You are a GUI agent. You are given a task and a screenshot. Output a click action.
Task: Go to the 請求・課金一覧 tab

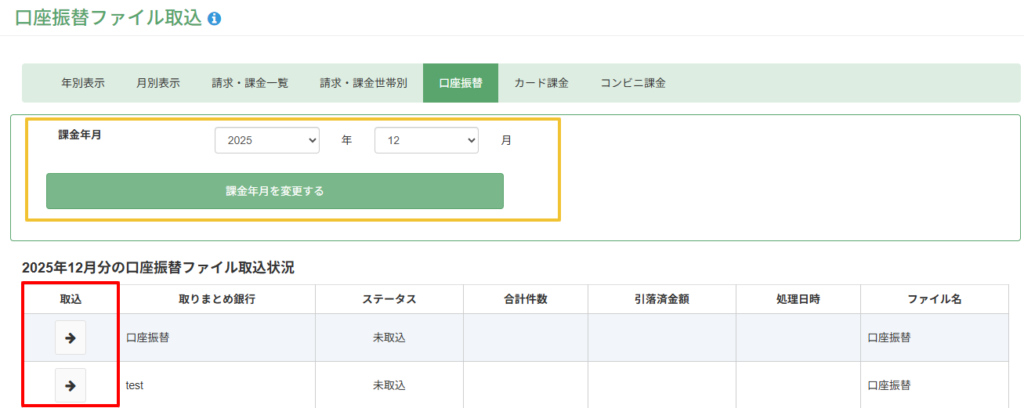coord(250,83)
